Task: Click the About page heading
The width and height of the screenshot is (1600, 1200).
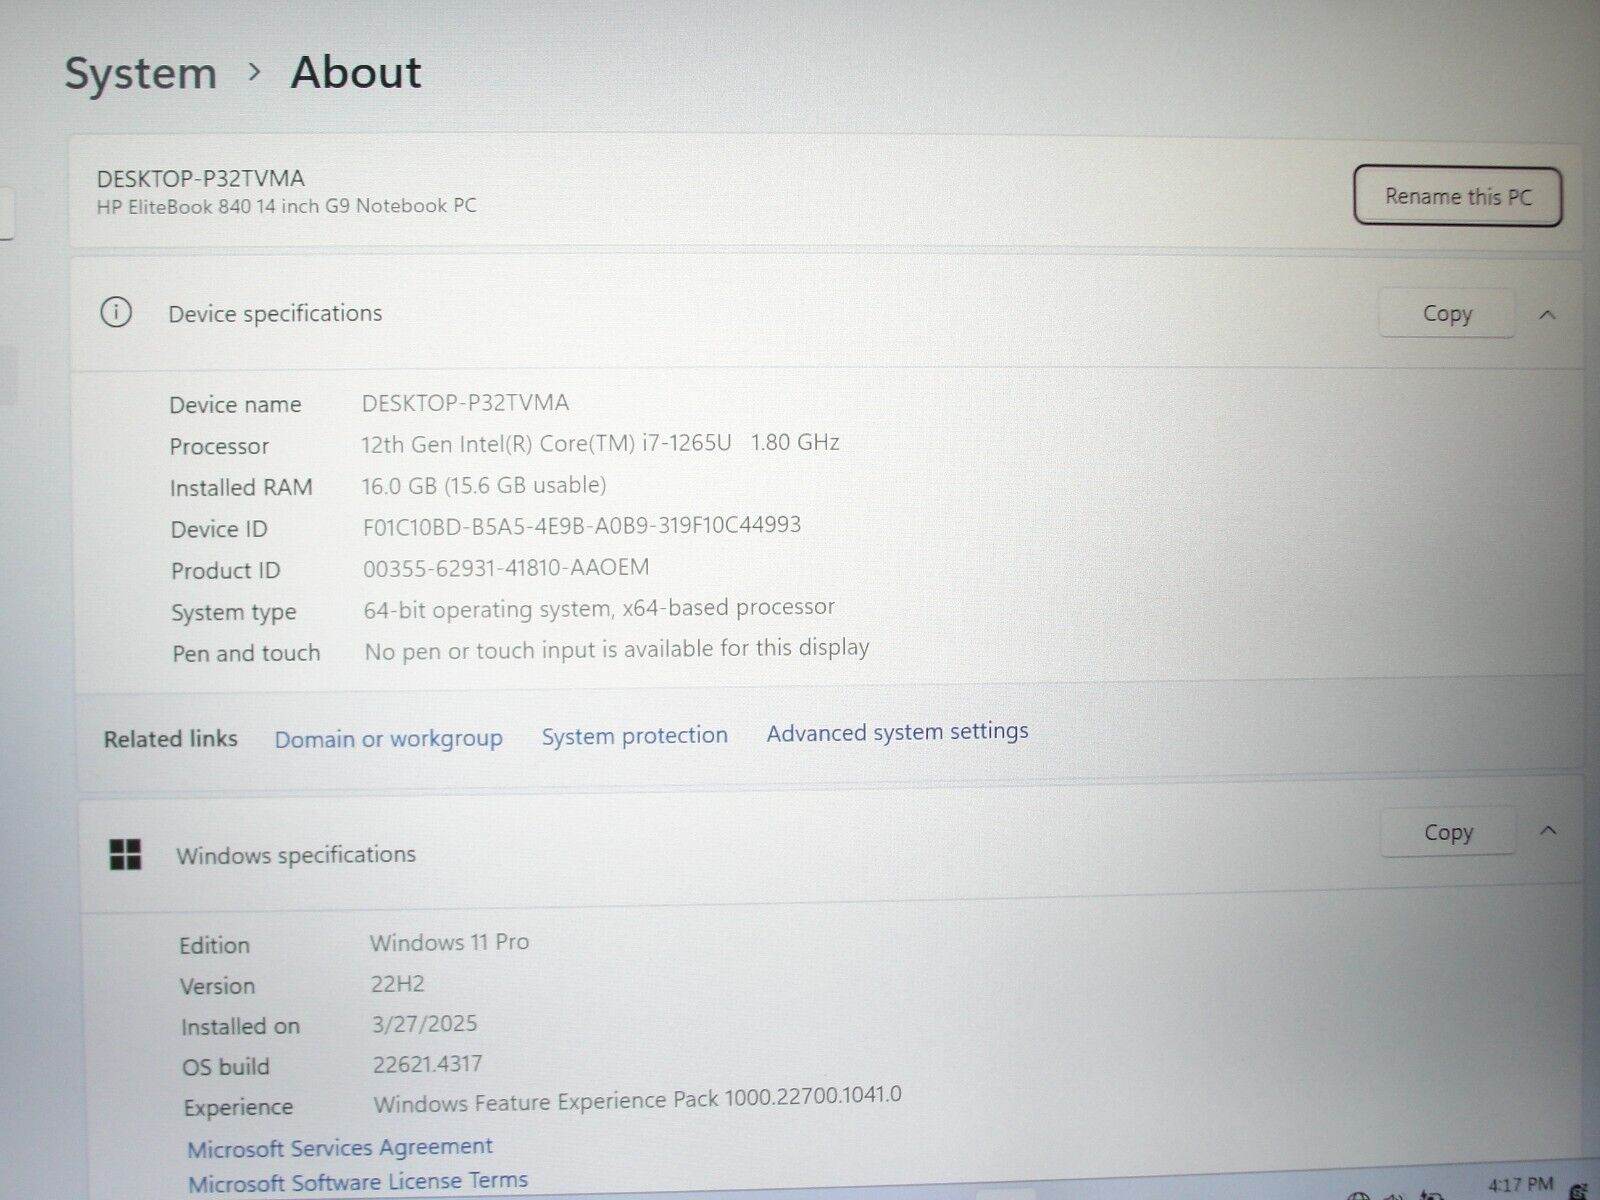Action: 356,73
